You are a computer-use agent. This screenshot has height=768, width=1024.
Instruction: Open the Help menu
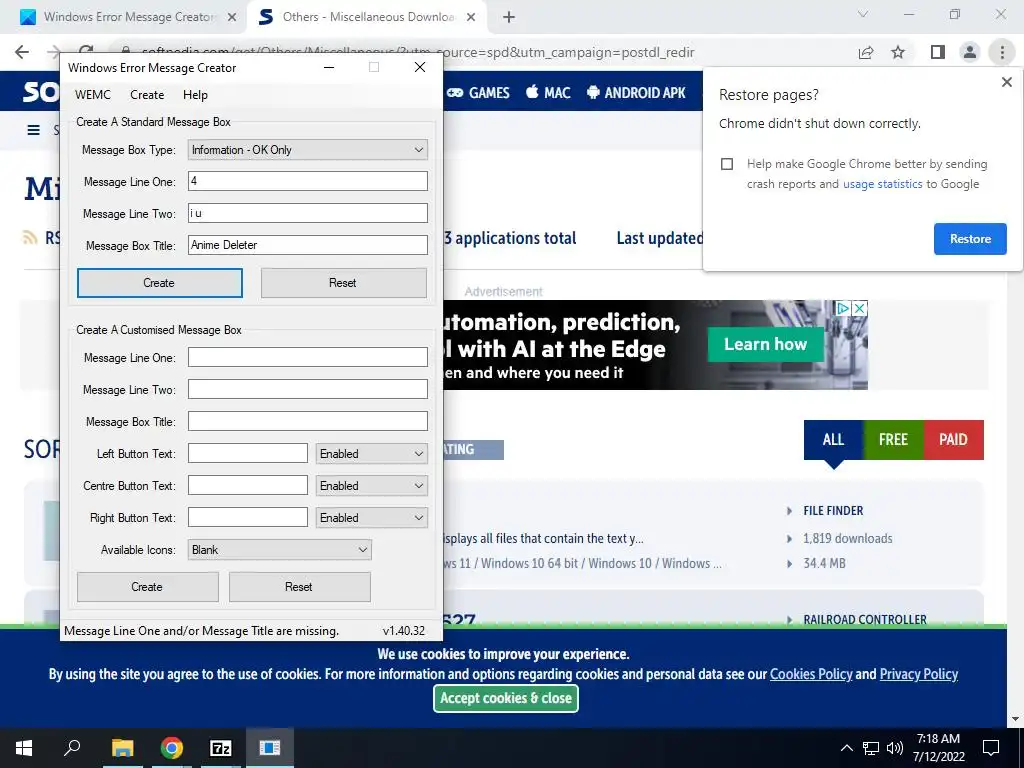click(x=195, y=95)
